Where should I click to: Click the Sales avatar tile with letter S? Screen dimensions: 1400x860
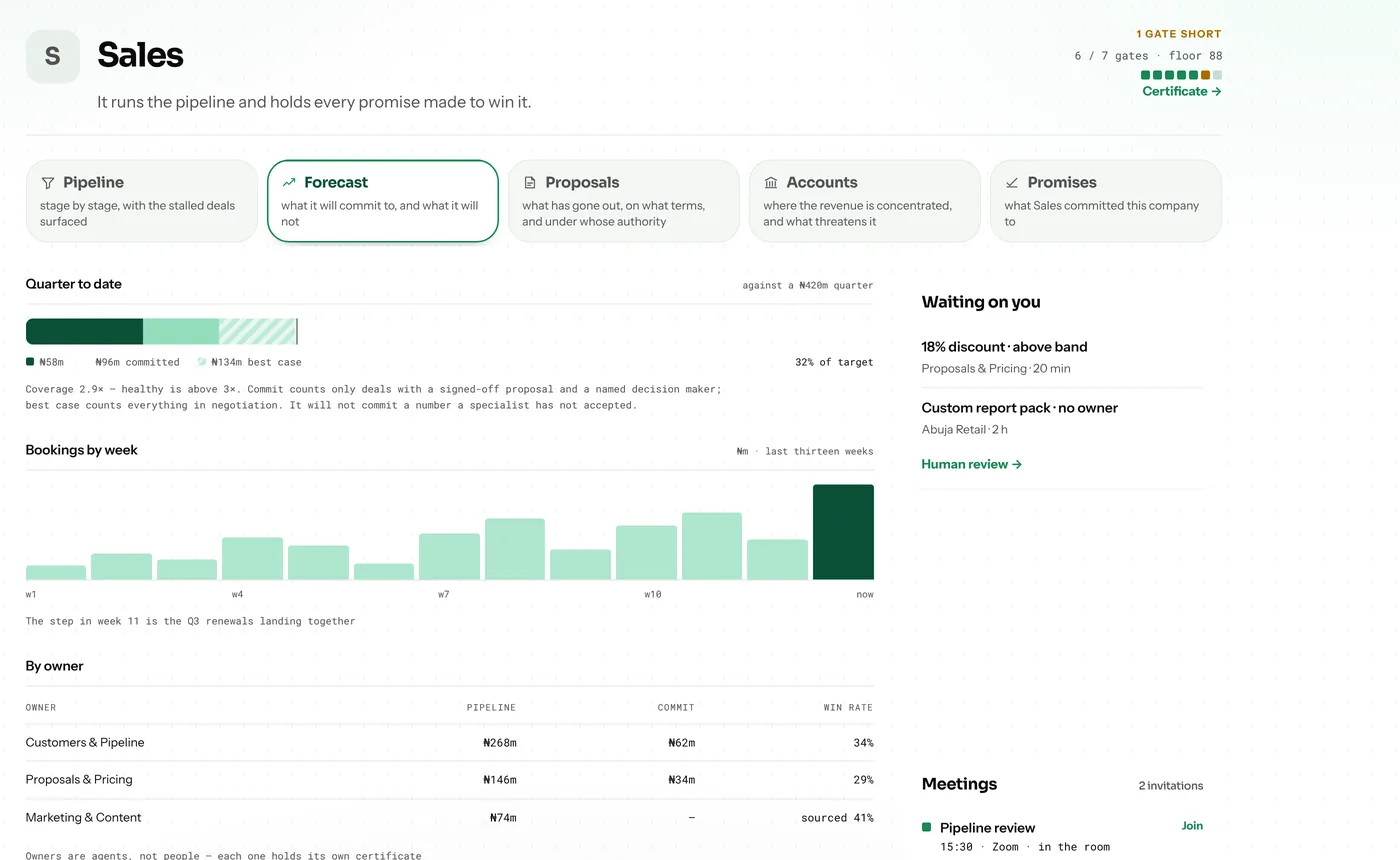pyautogui.click(x=53, y=56)
